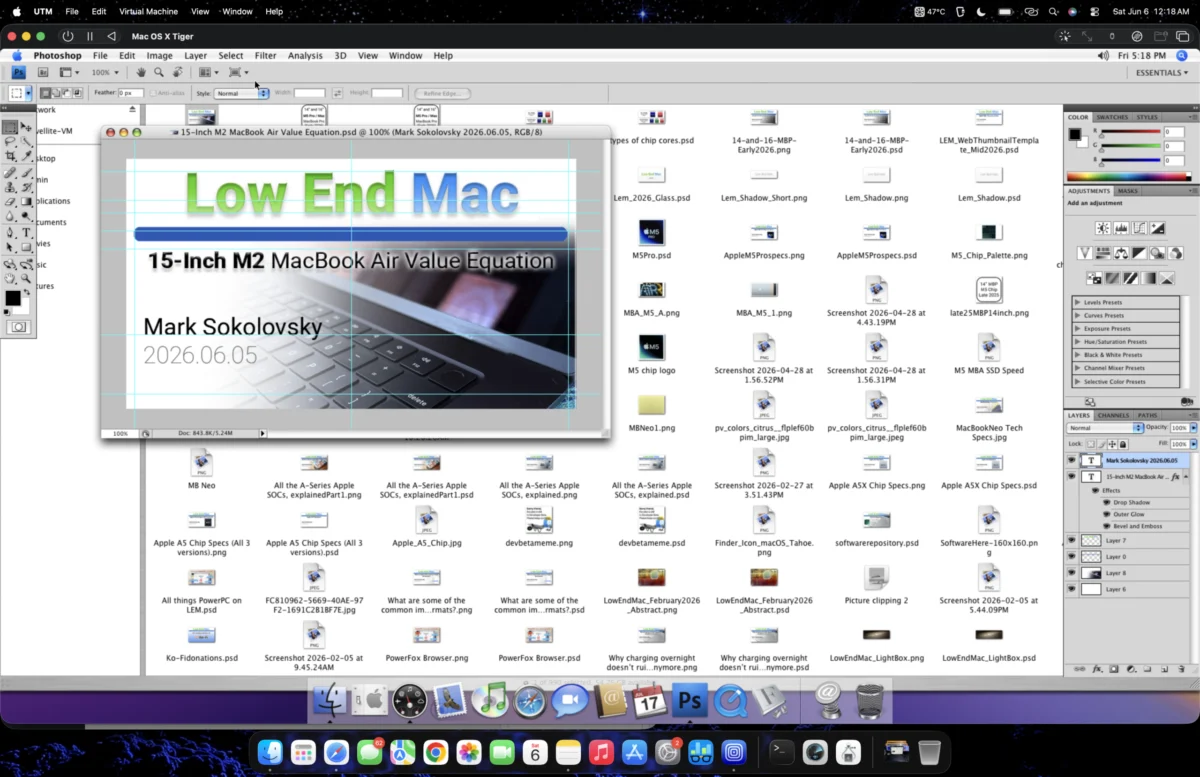Add a Brightness/Contrast adjustment
This screenshot has height=777, width=1200.
pyautogui.click(x=1103, y=228)
